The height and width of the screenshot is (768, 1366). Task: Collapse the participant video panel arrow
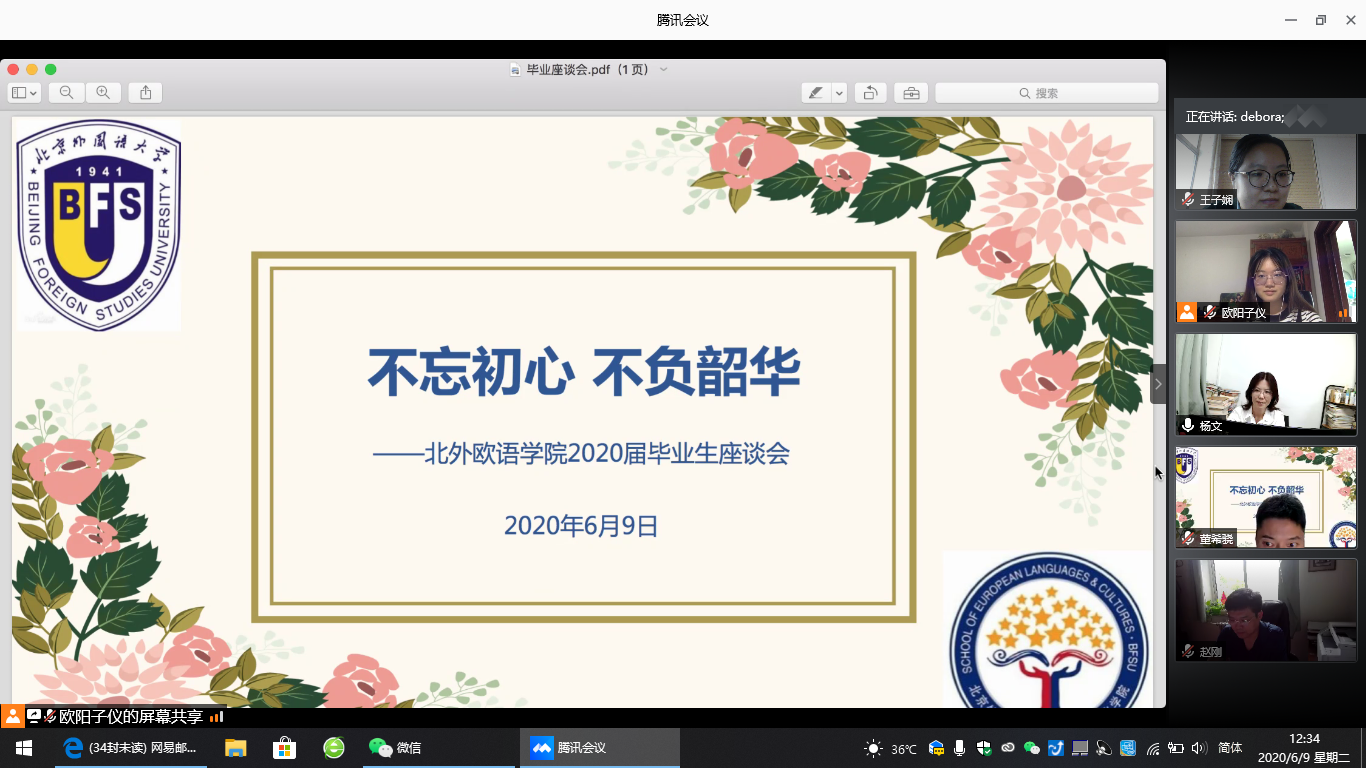1158,384
